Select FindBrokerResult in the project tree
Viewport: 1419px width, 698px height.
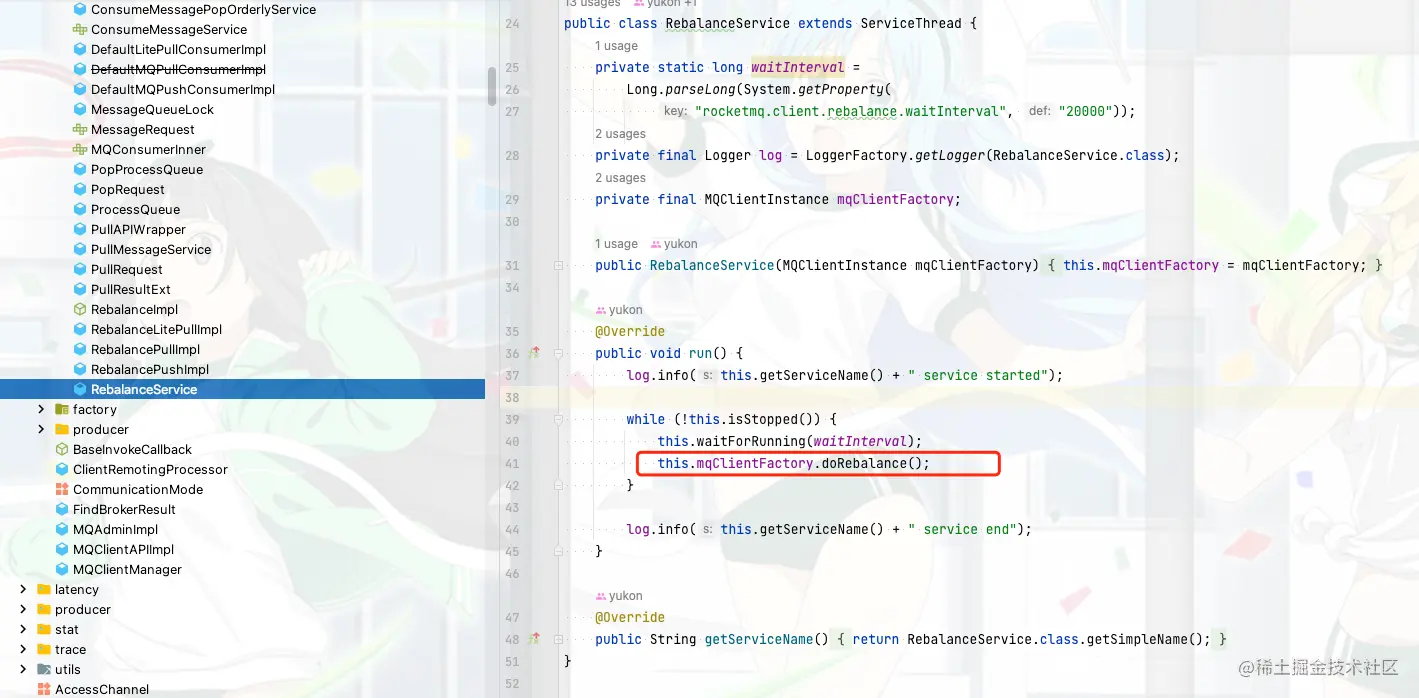click(x=124, y=509)
